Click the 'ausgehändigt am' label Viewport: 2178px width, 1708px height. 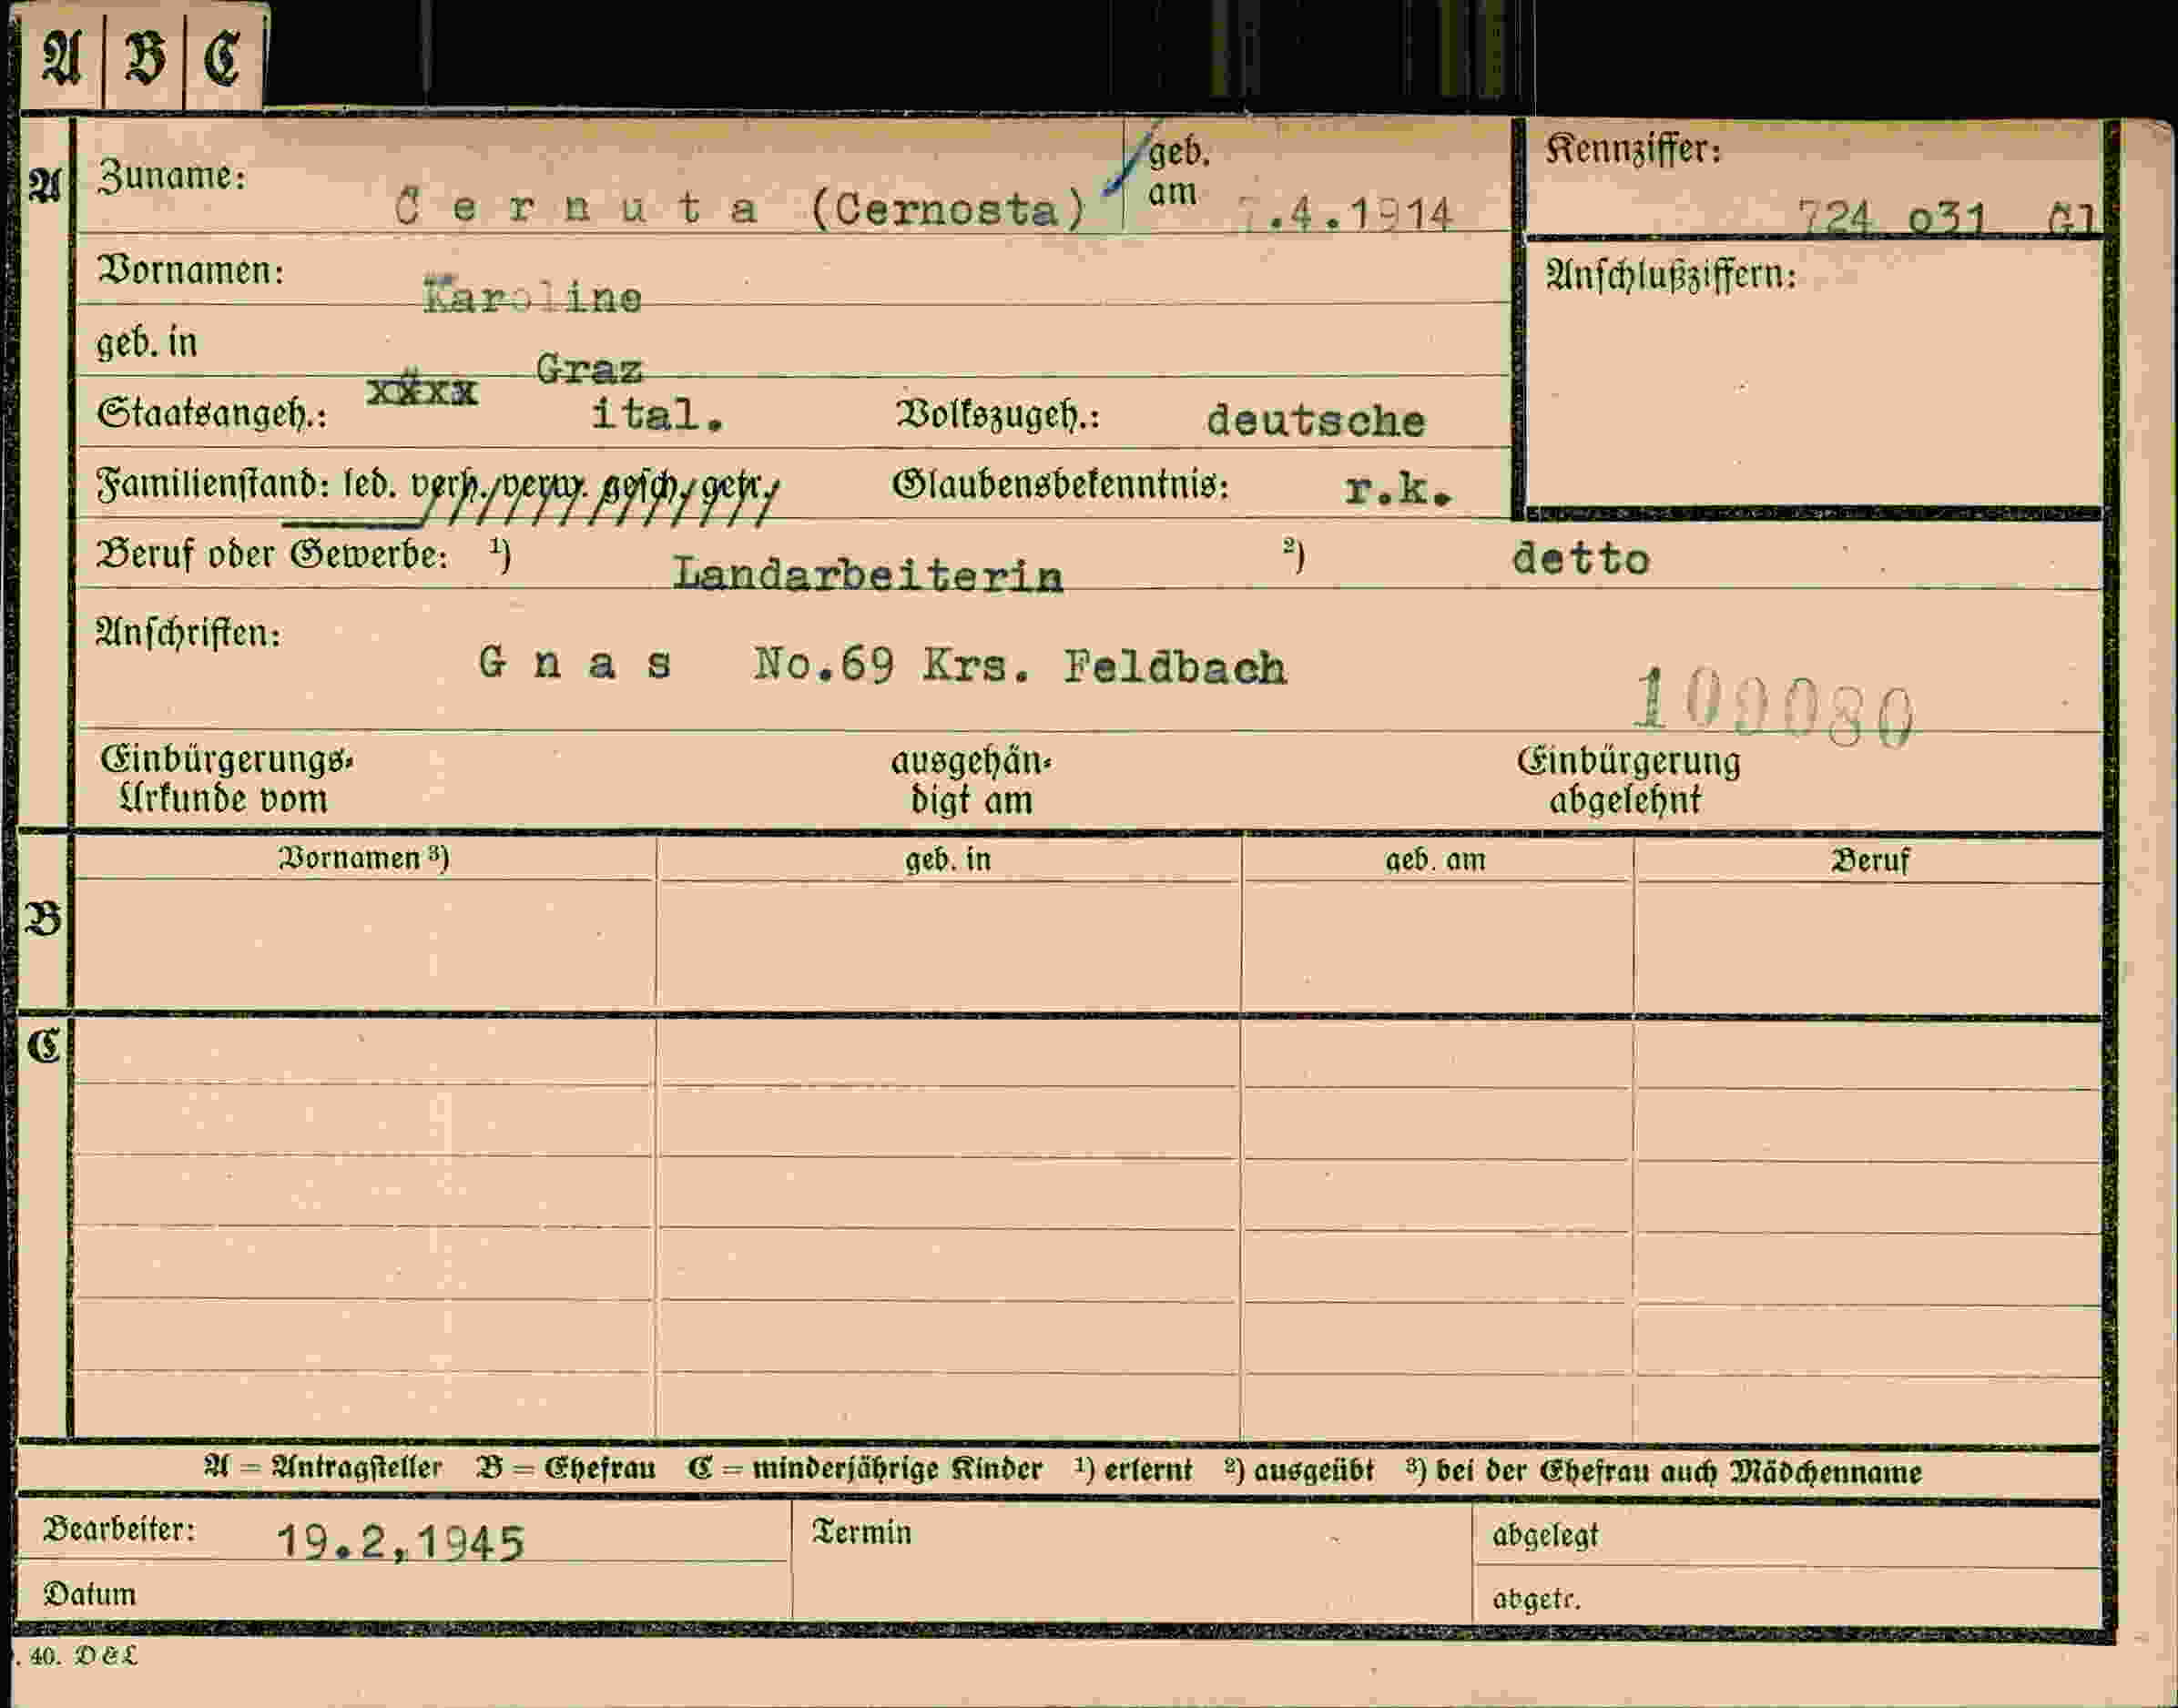pyautogui.click(x=971, y=781)
